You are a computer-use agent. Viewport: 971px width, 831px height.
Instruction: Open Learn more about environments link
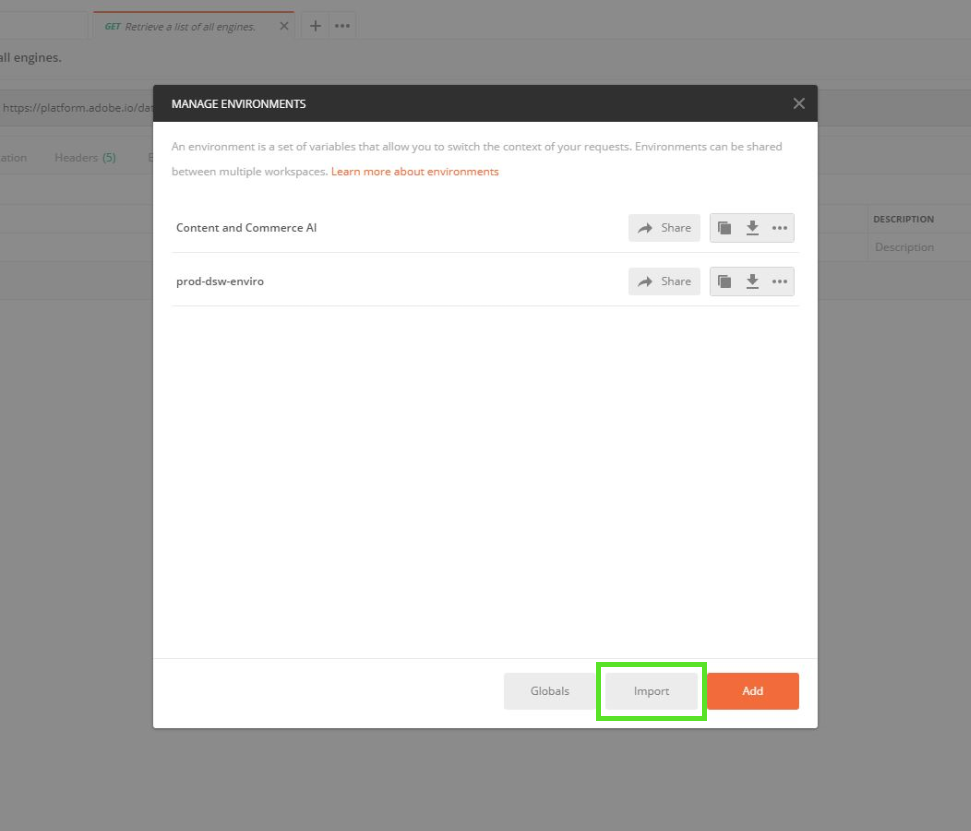pyautogui.click(x=415, y=172)
